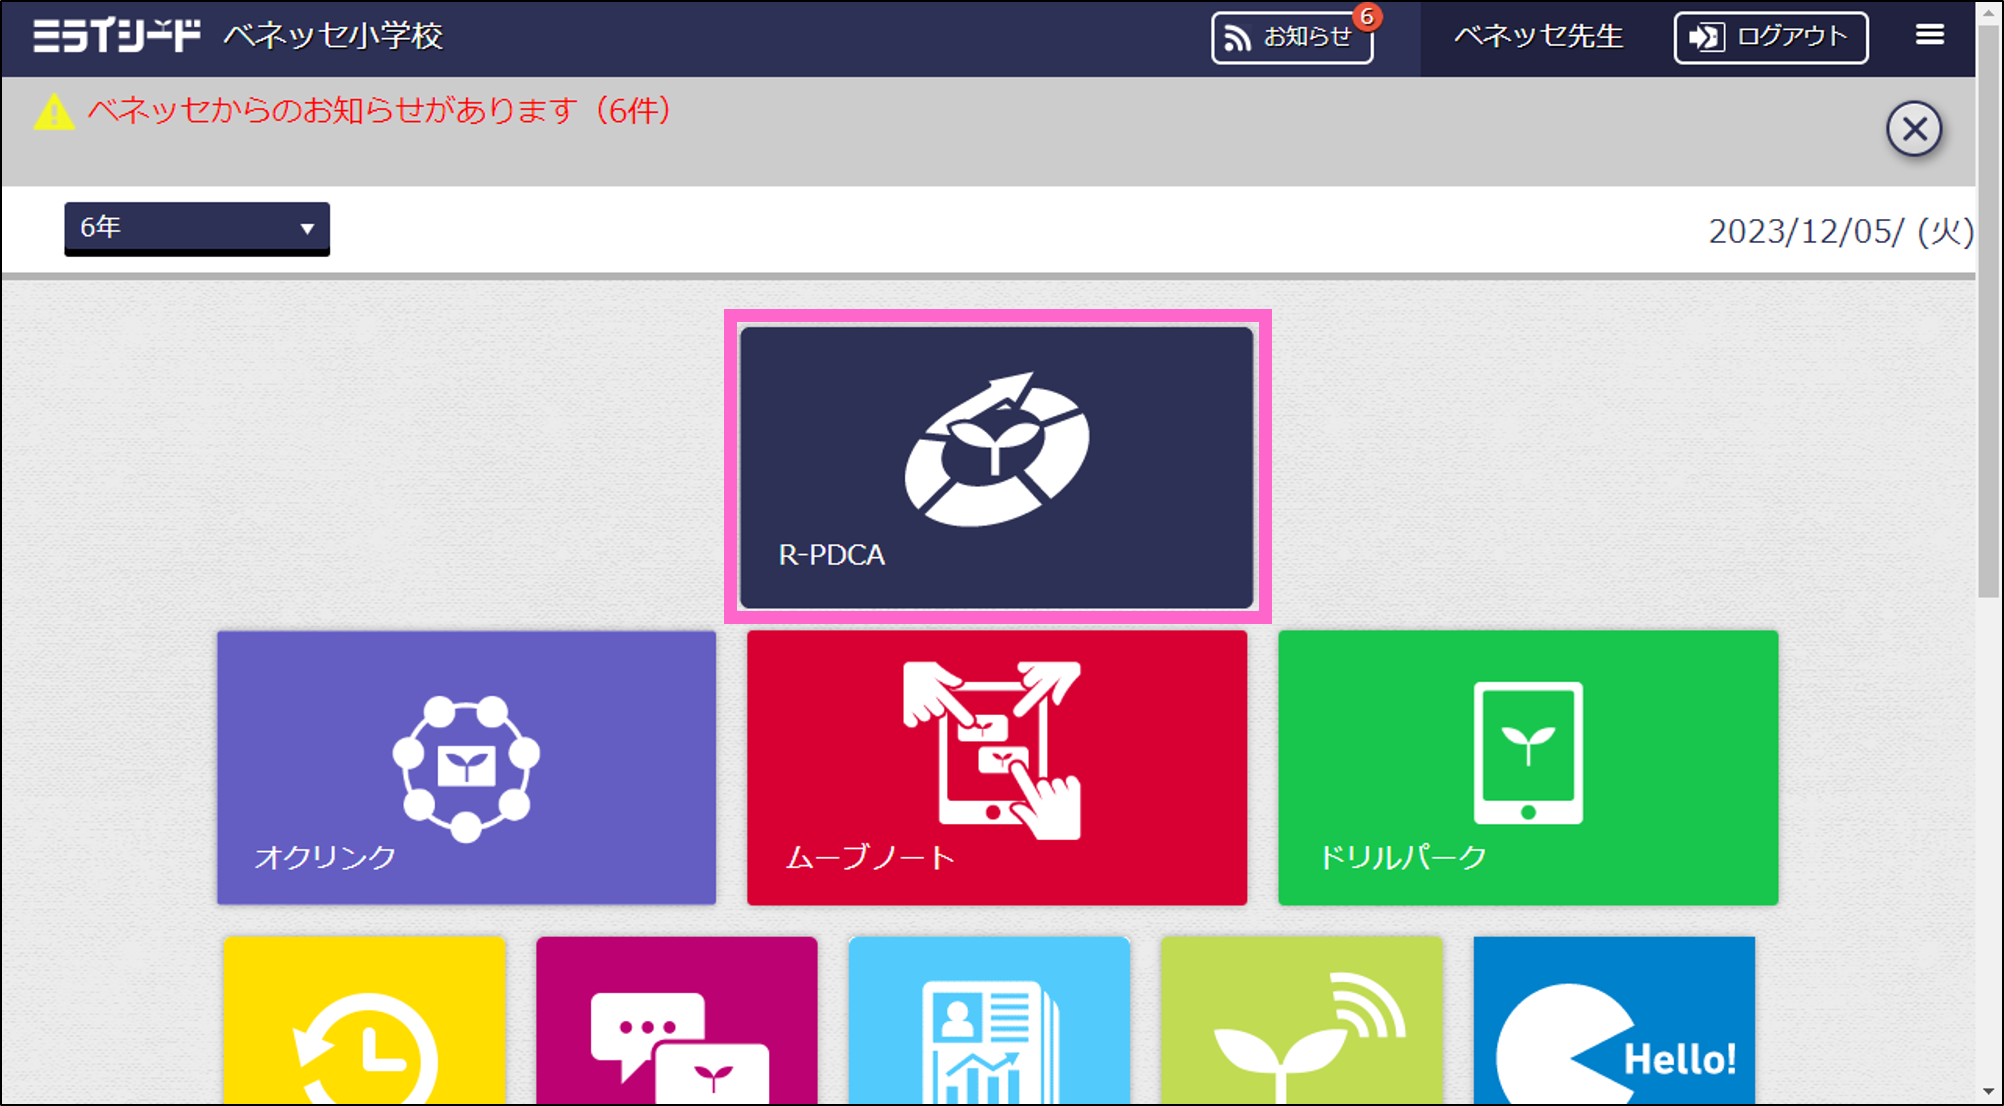Open the blue Hello! tile

1614,1020
